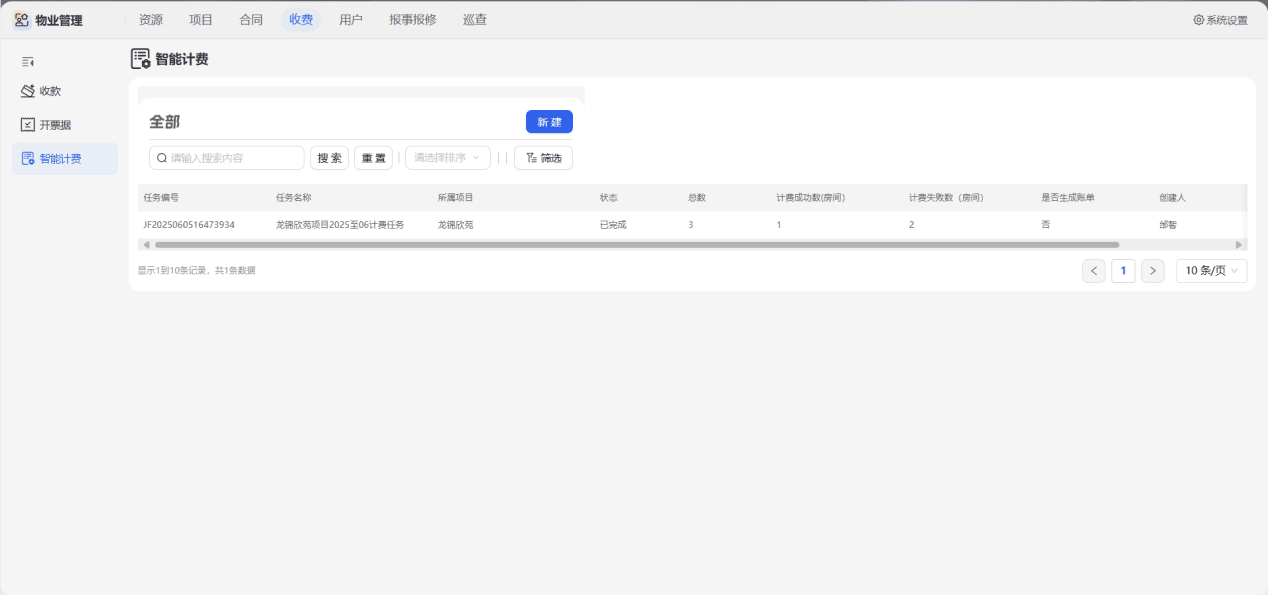Click the 智能计费 page header icon

pyautogui.click(x=141, y=59)
